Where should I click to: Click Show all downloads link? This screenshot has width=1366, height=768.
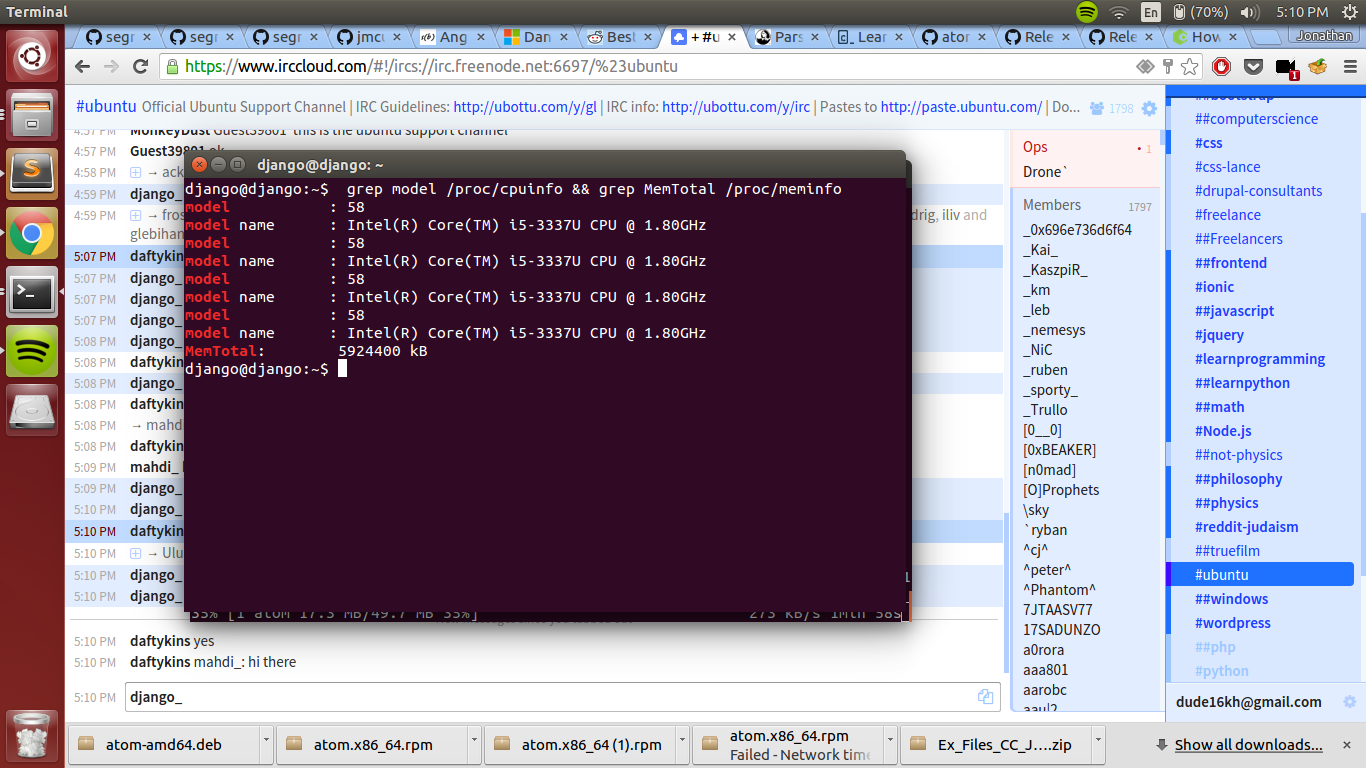[x=1248, y=744]
